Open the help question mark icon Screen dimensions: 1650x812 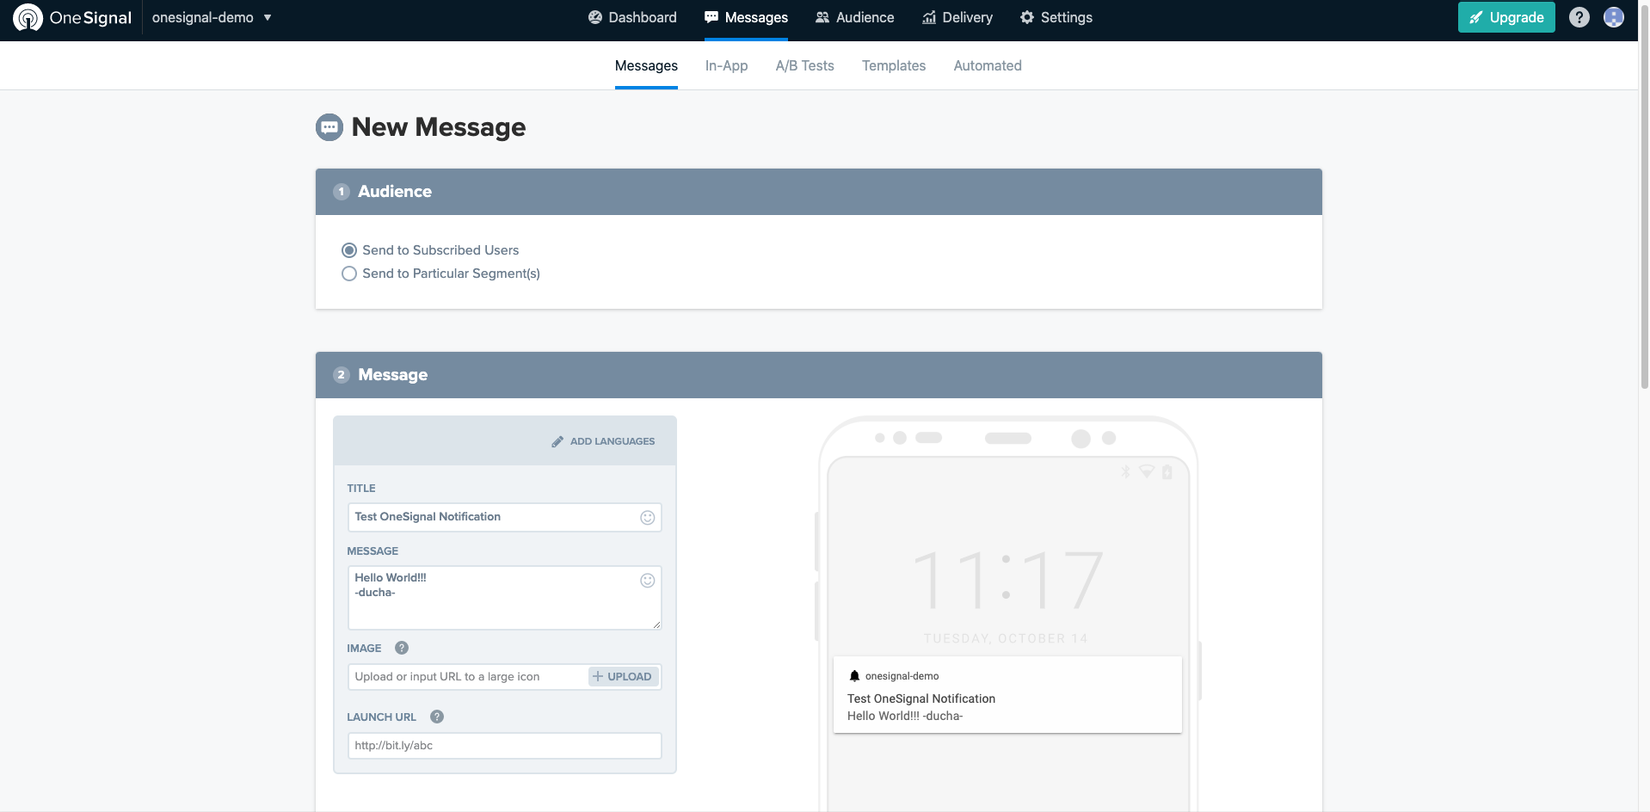[1579, 17]
